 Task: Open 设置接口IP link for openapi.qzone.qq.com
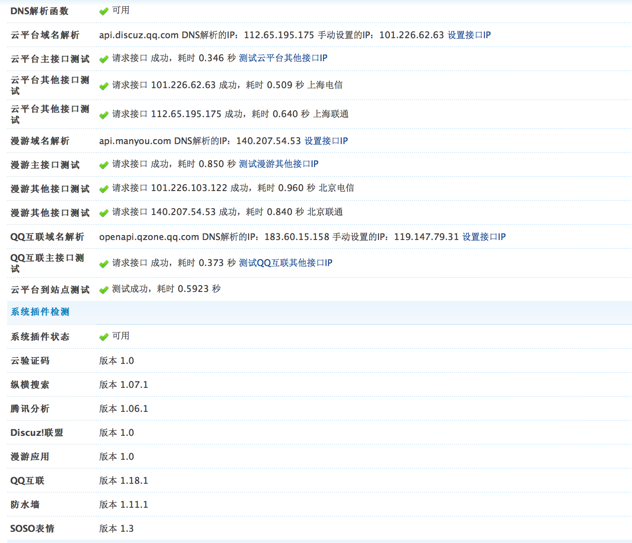pyautogui.click(x=484, y=237)
